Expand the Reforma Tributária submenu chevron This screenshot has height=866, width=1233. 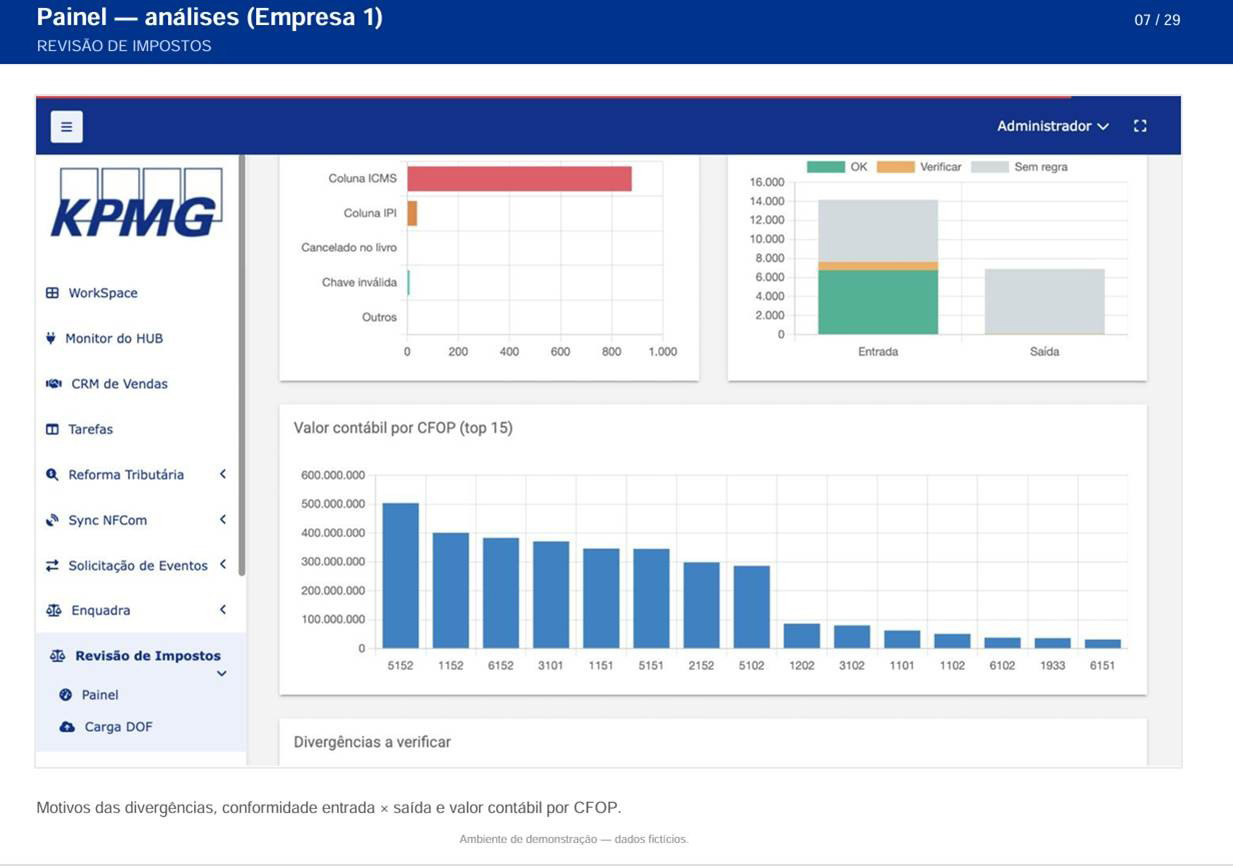click(x=223, y=474)
